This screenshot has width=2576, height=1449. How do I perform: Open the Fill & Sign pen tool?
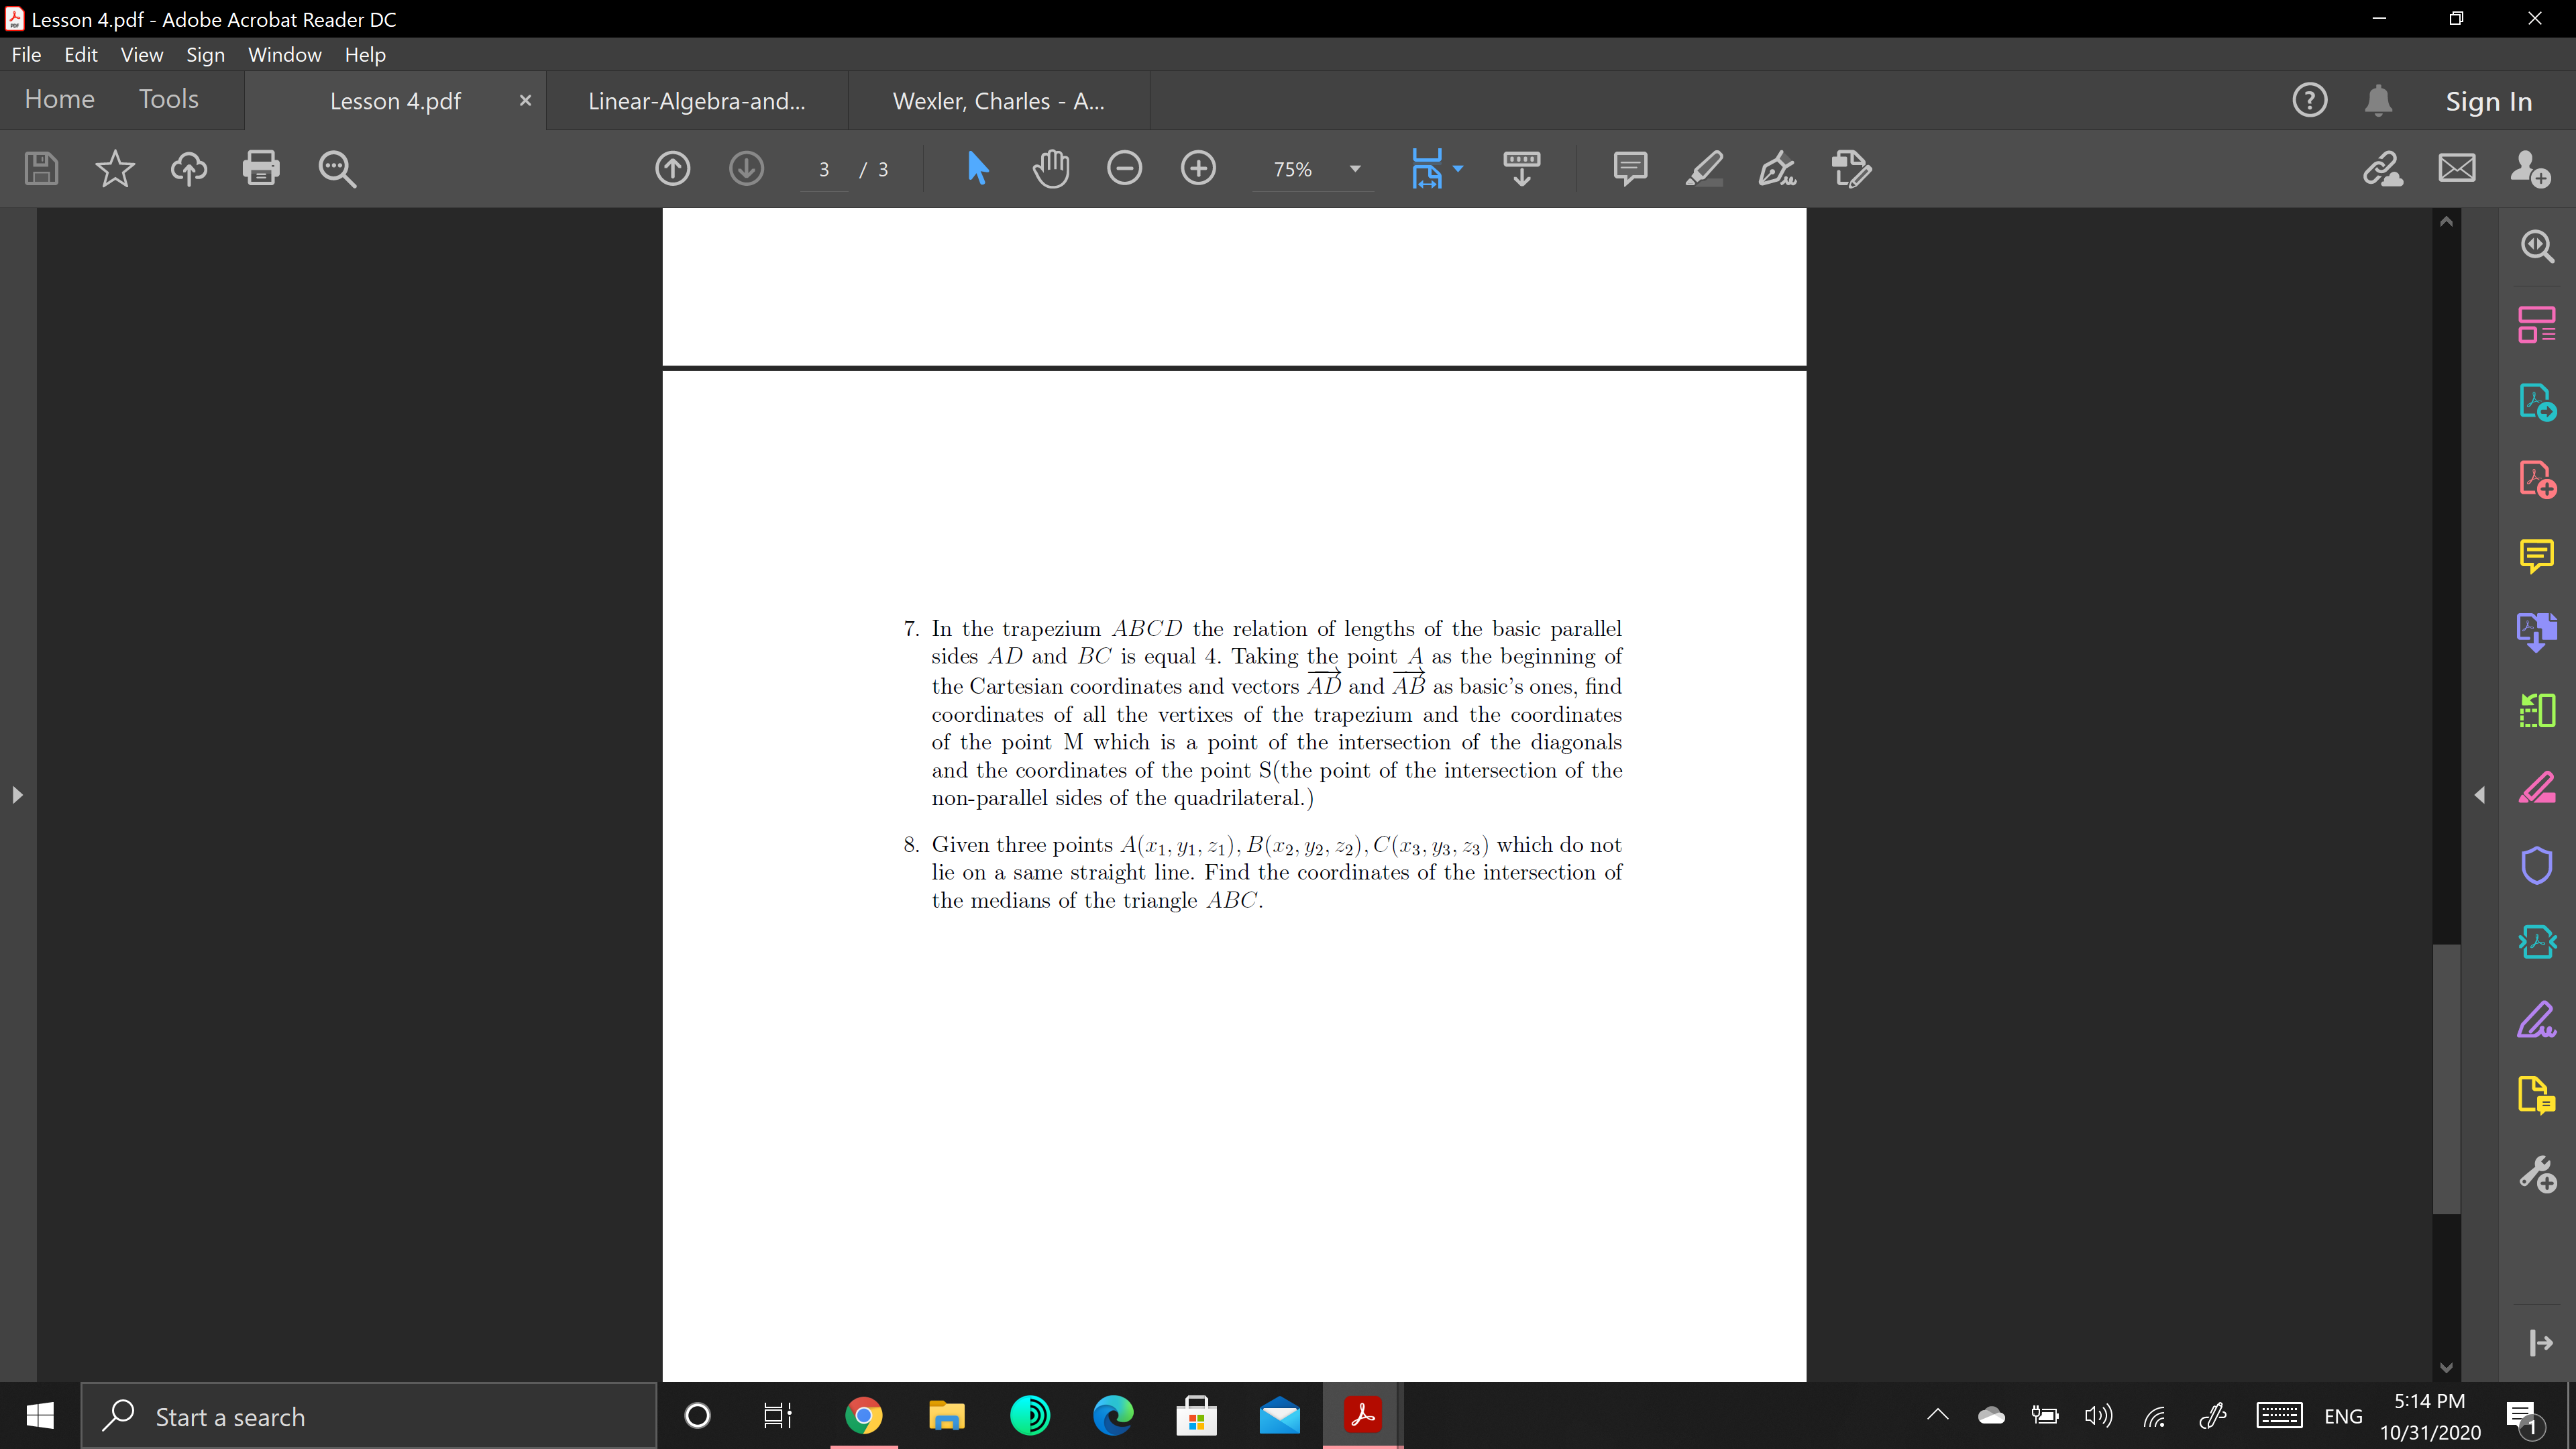click(x=1777, y=168)
